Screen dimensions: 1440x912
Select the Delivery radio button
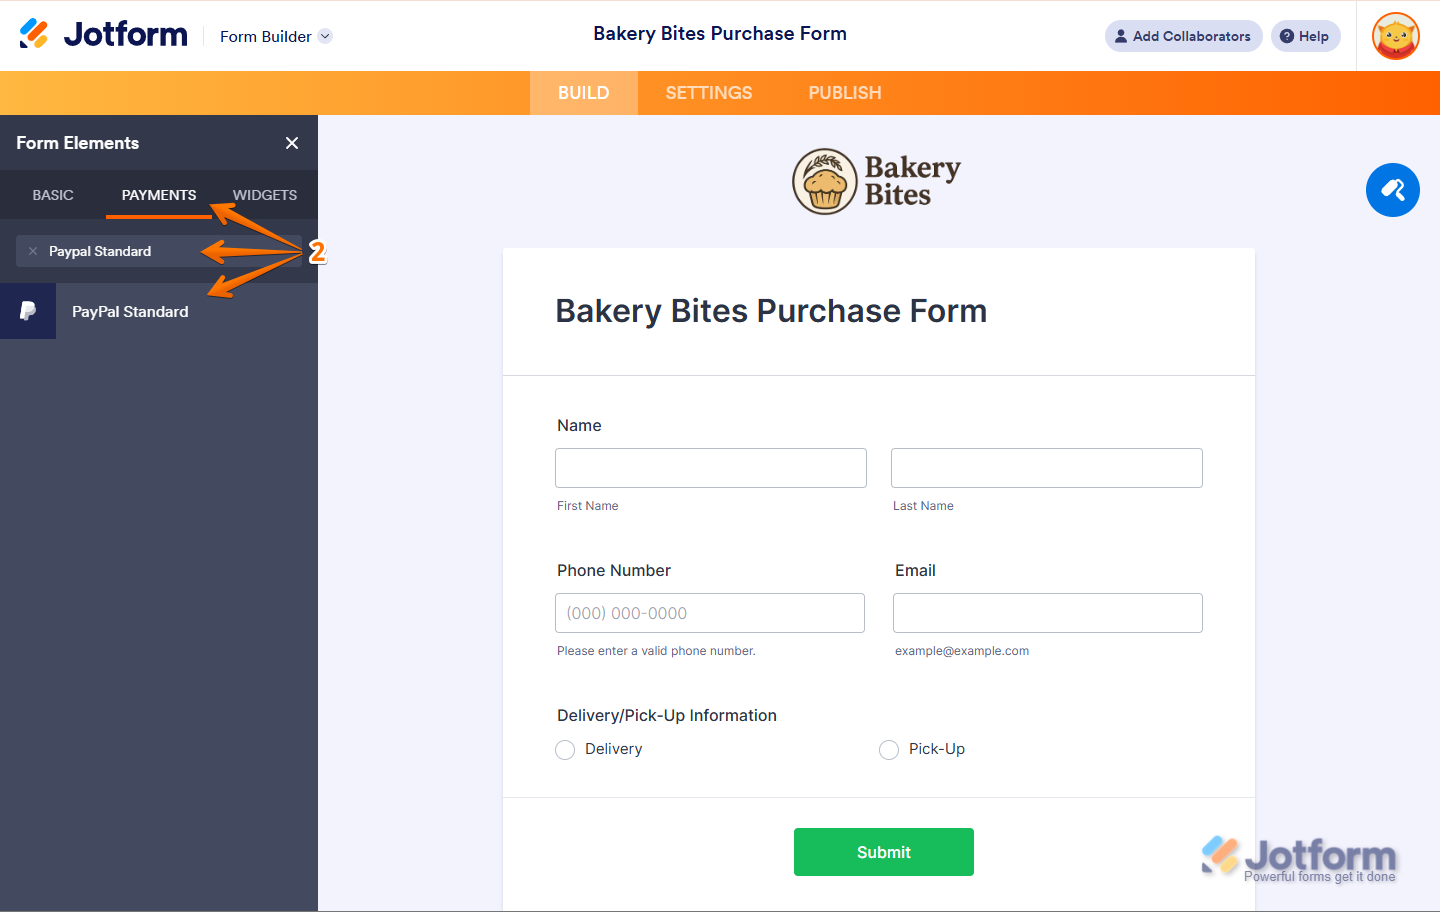click(x=565, y=750)
